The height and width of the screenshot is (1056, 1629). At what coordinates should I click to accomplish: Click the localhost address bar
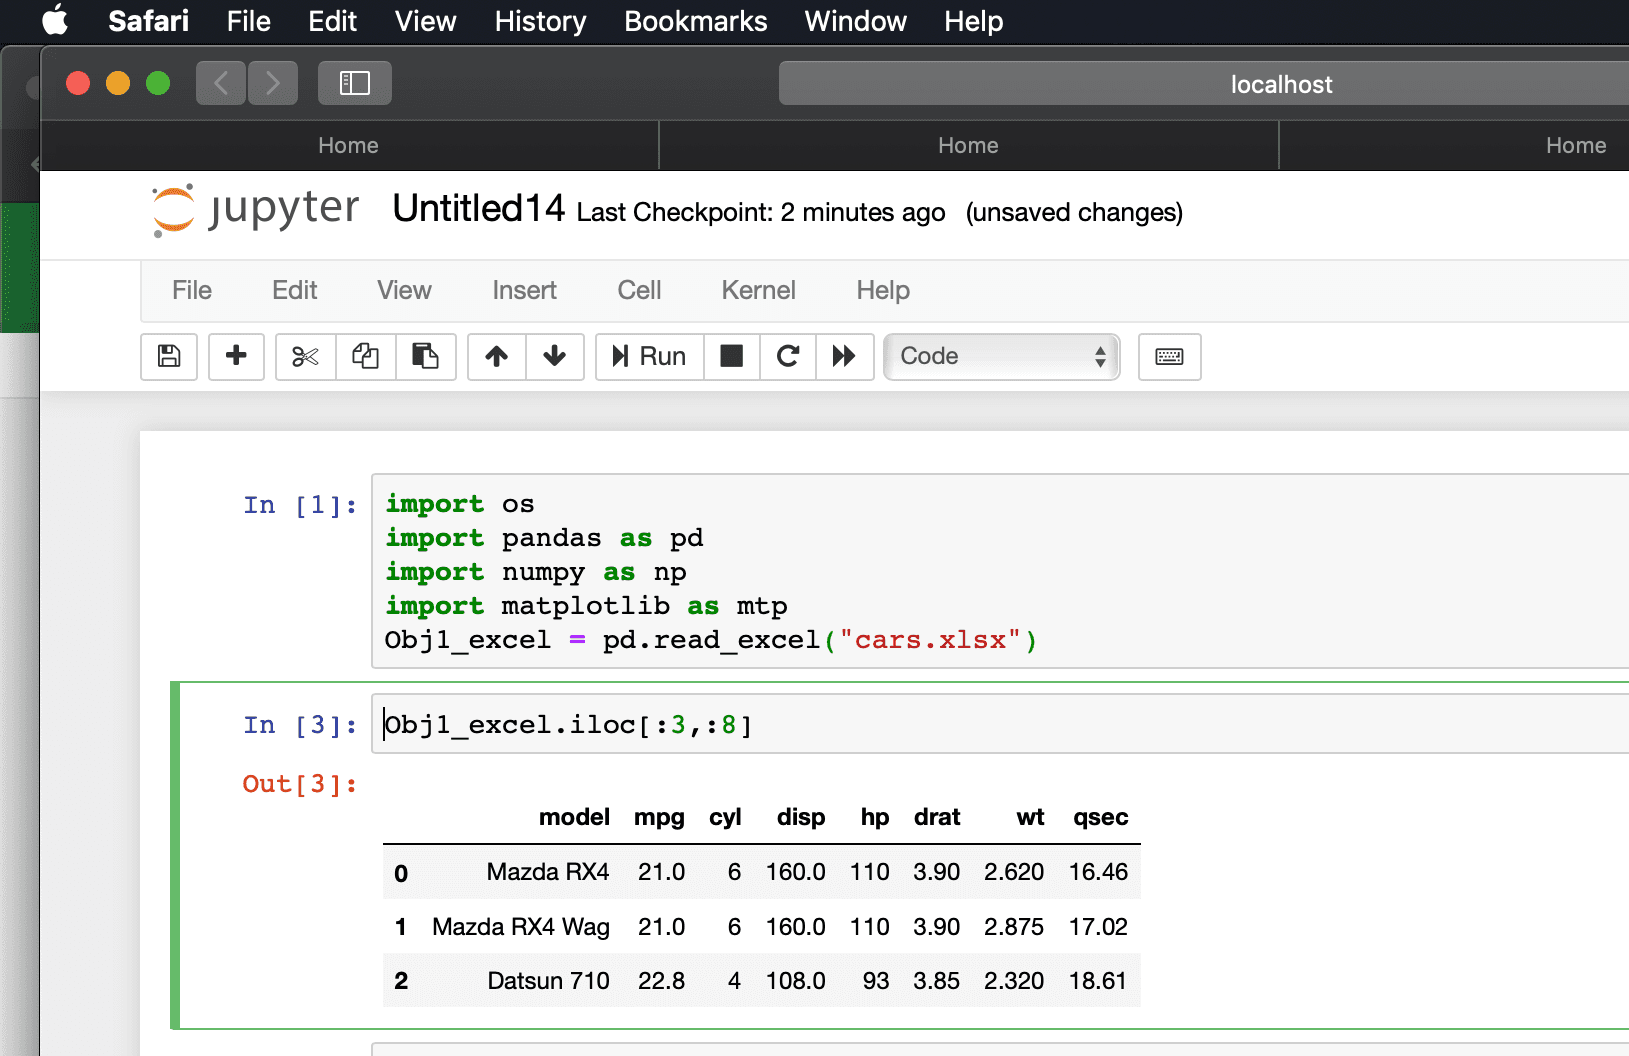(x=1204, y=84)
